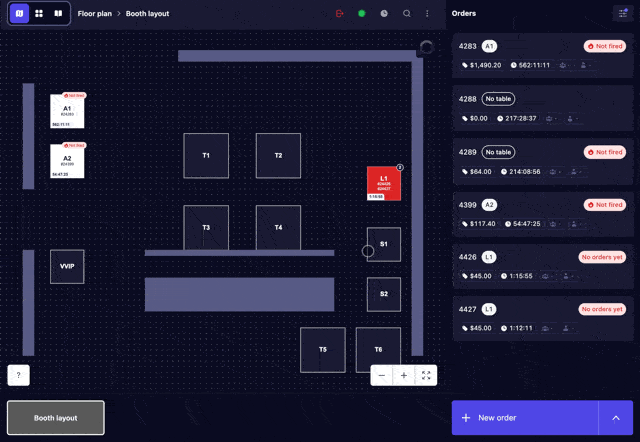The width and height of the screenshot is (640, 442).
Task: Open the help question mark button
Action: 18,375
